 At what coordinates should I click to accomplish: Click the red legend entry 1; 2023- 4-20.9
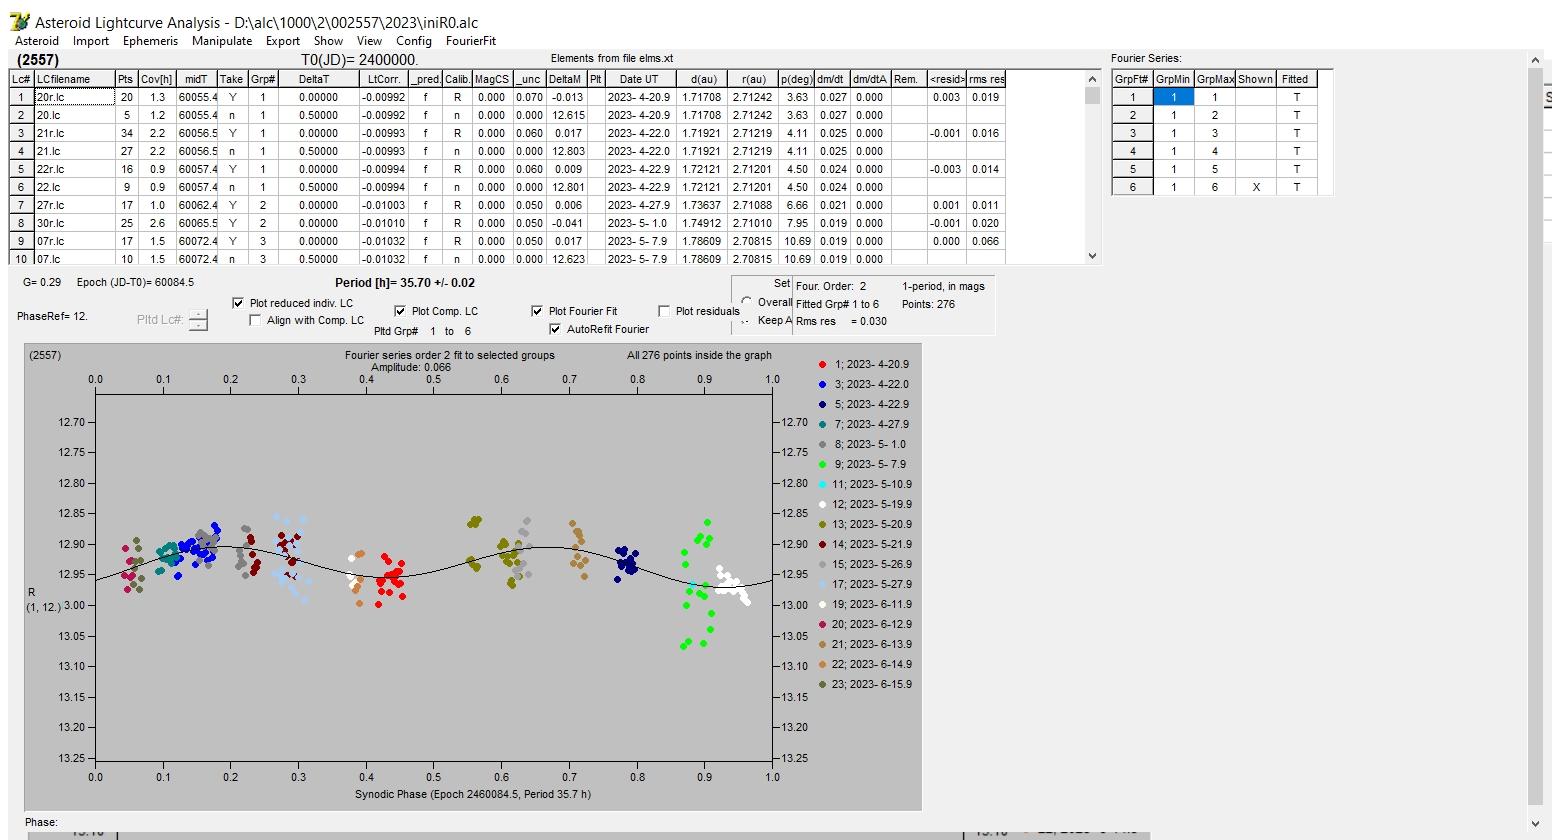click(864, 364)
